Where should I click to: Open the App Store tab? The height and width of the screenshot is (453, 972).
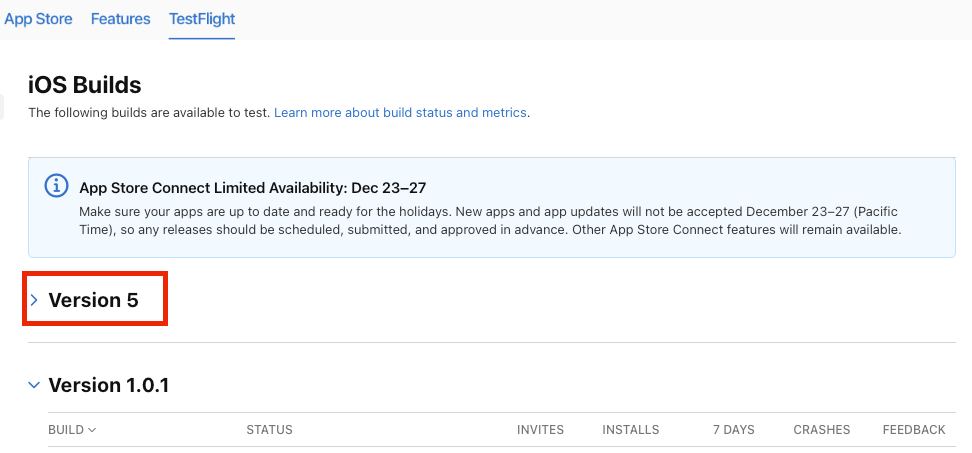pos(38,19)
